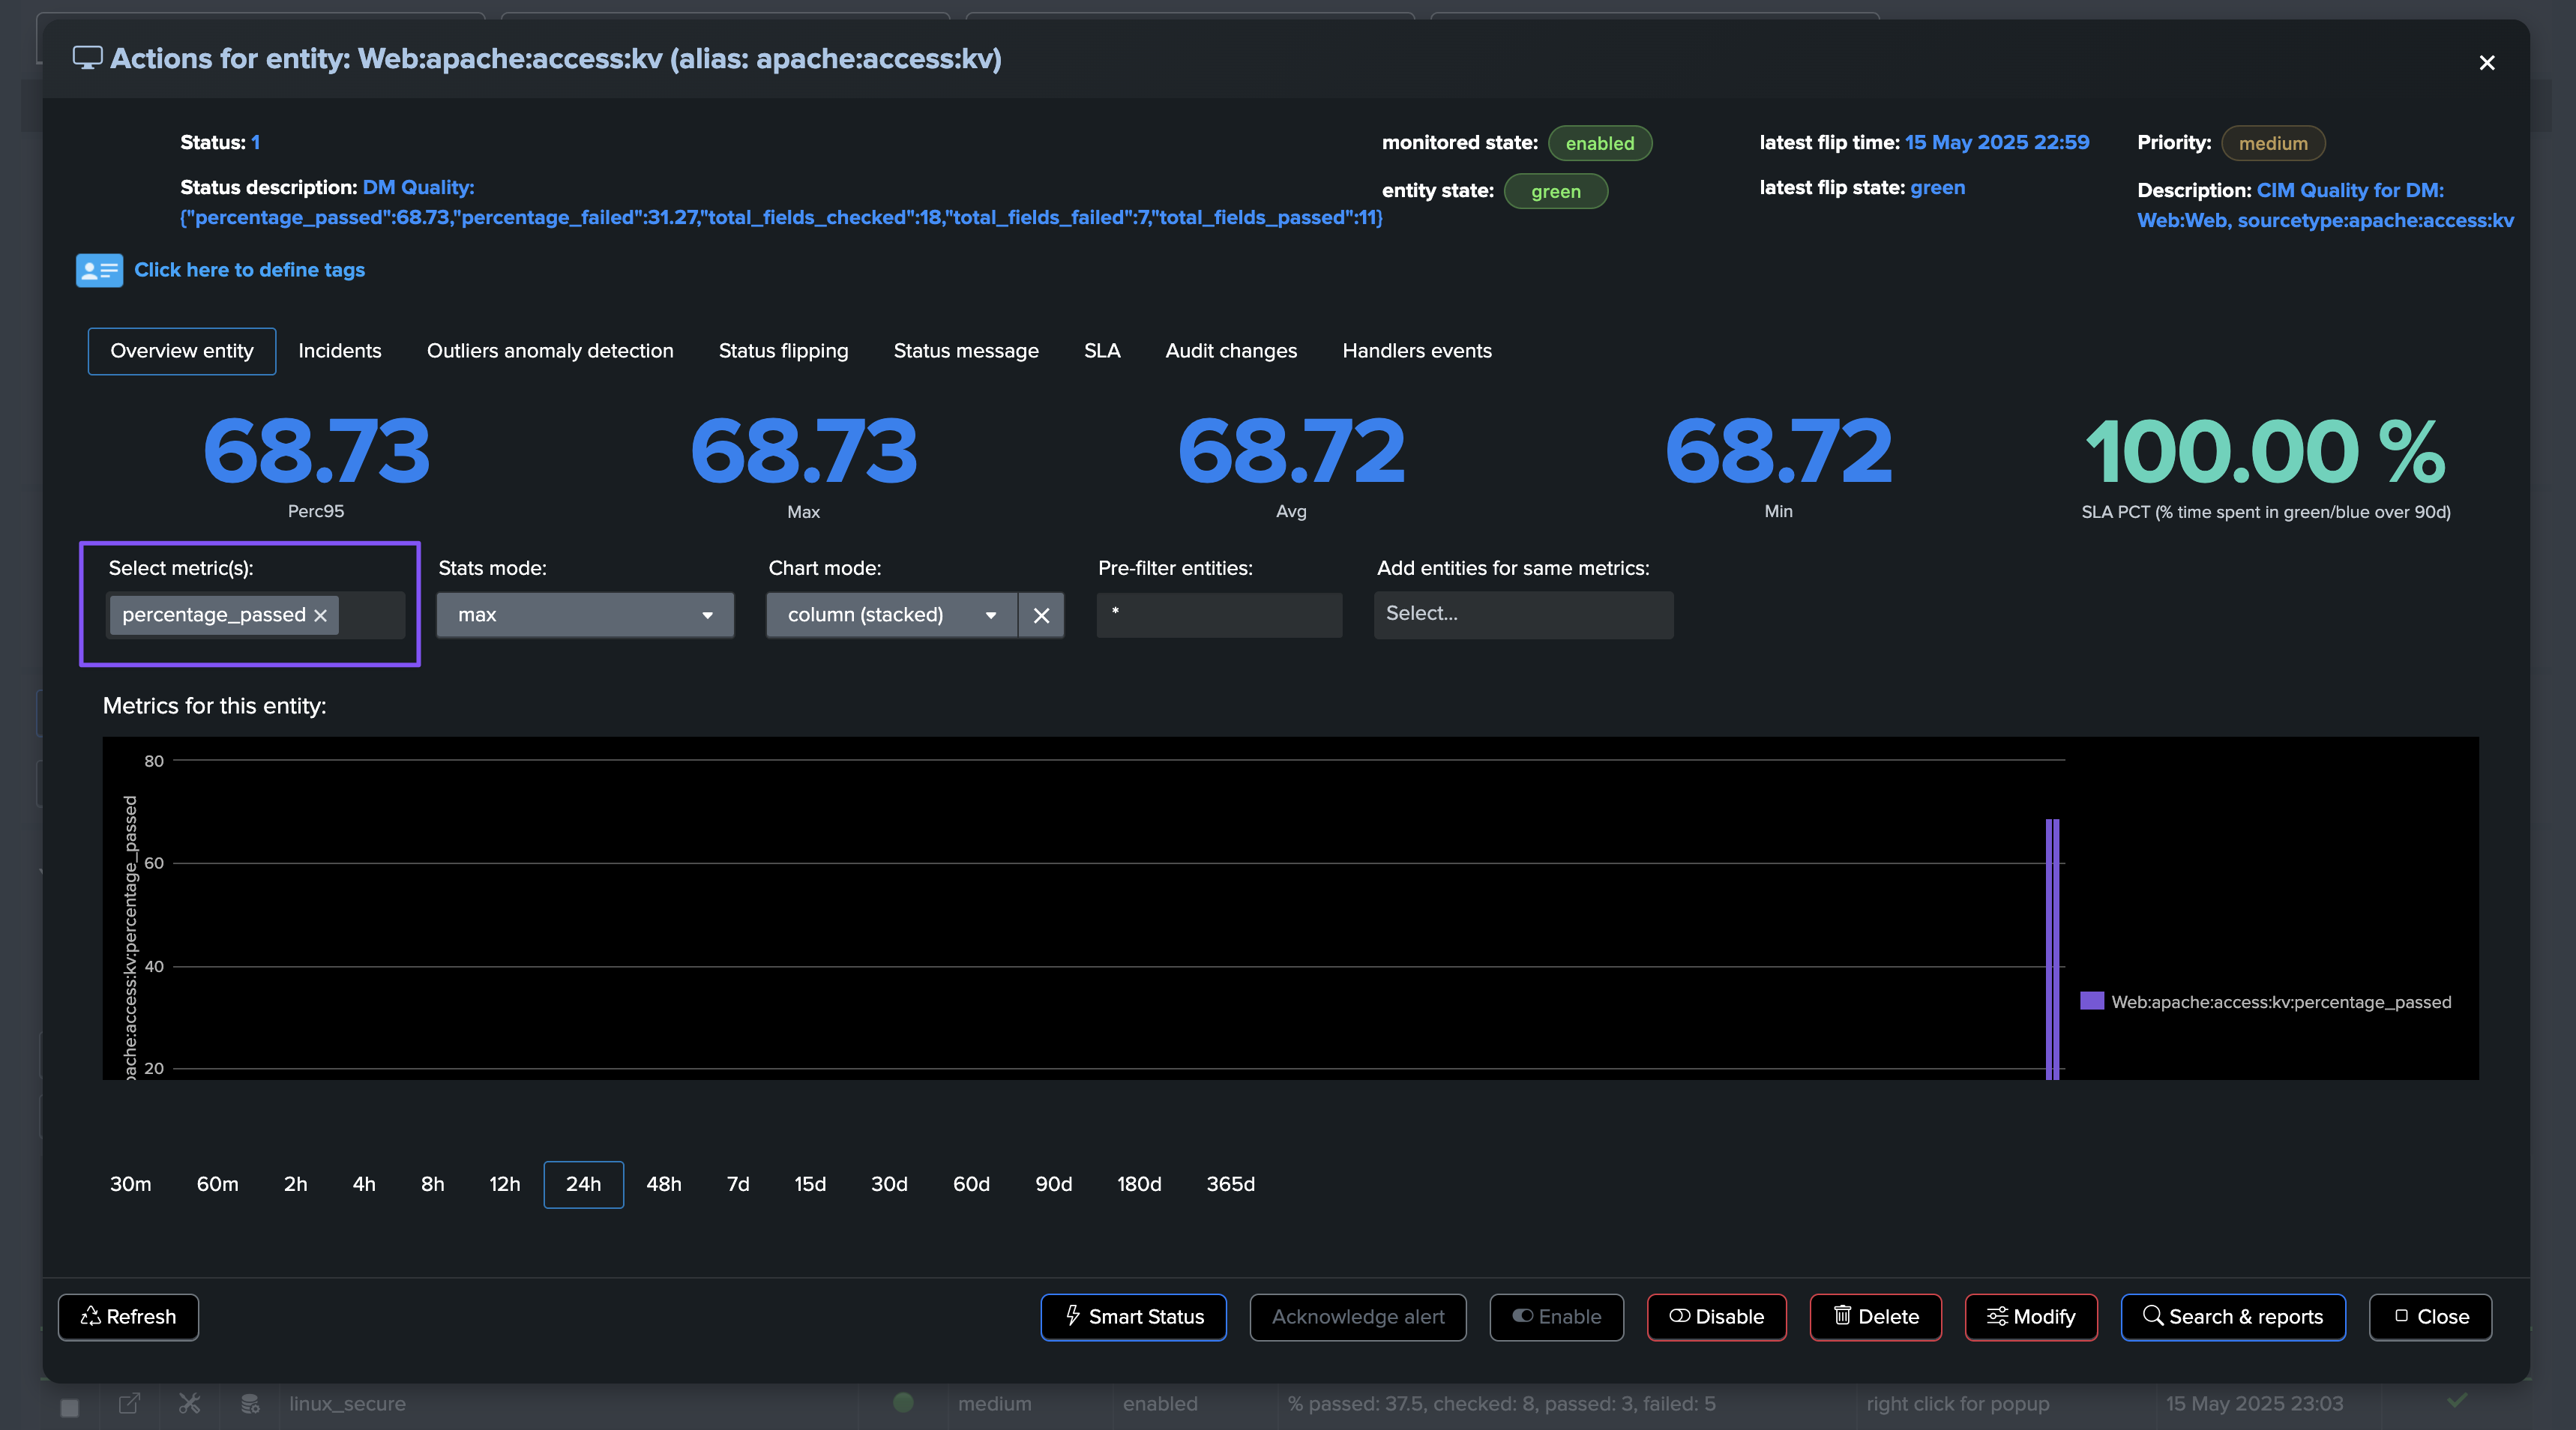Select the 7d time range
Image resolution: width=2576 pixels, height=1430 pixels.
pyautogui.click(x=737, y=1184)
